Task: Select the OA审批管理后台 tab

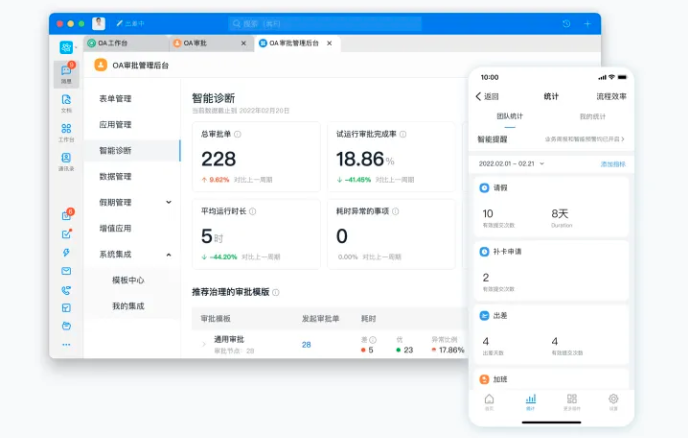Action: pos(297,43)
